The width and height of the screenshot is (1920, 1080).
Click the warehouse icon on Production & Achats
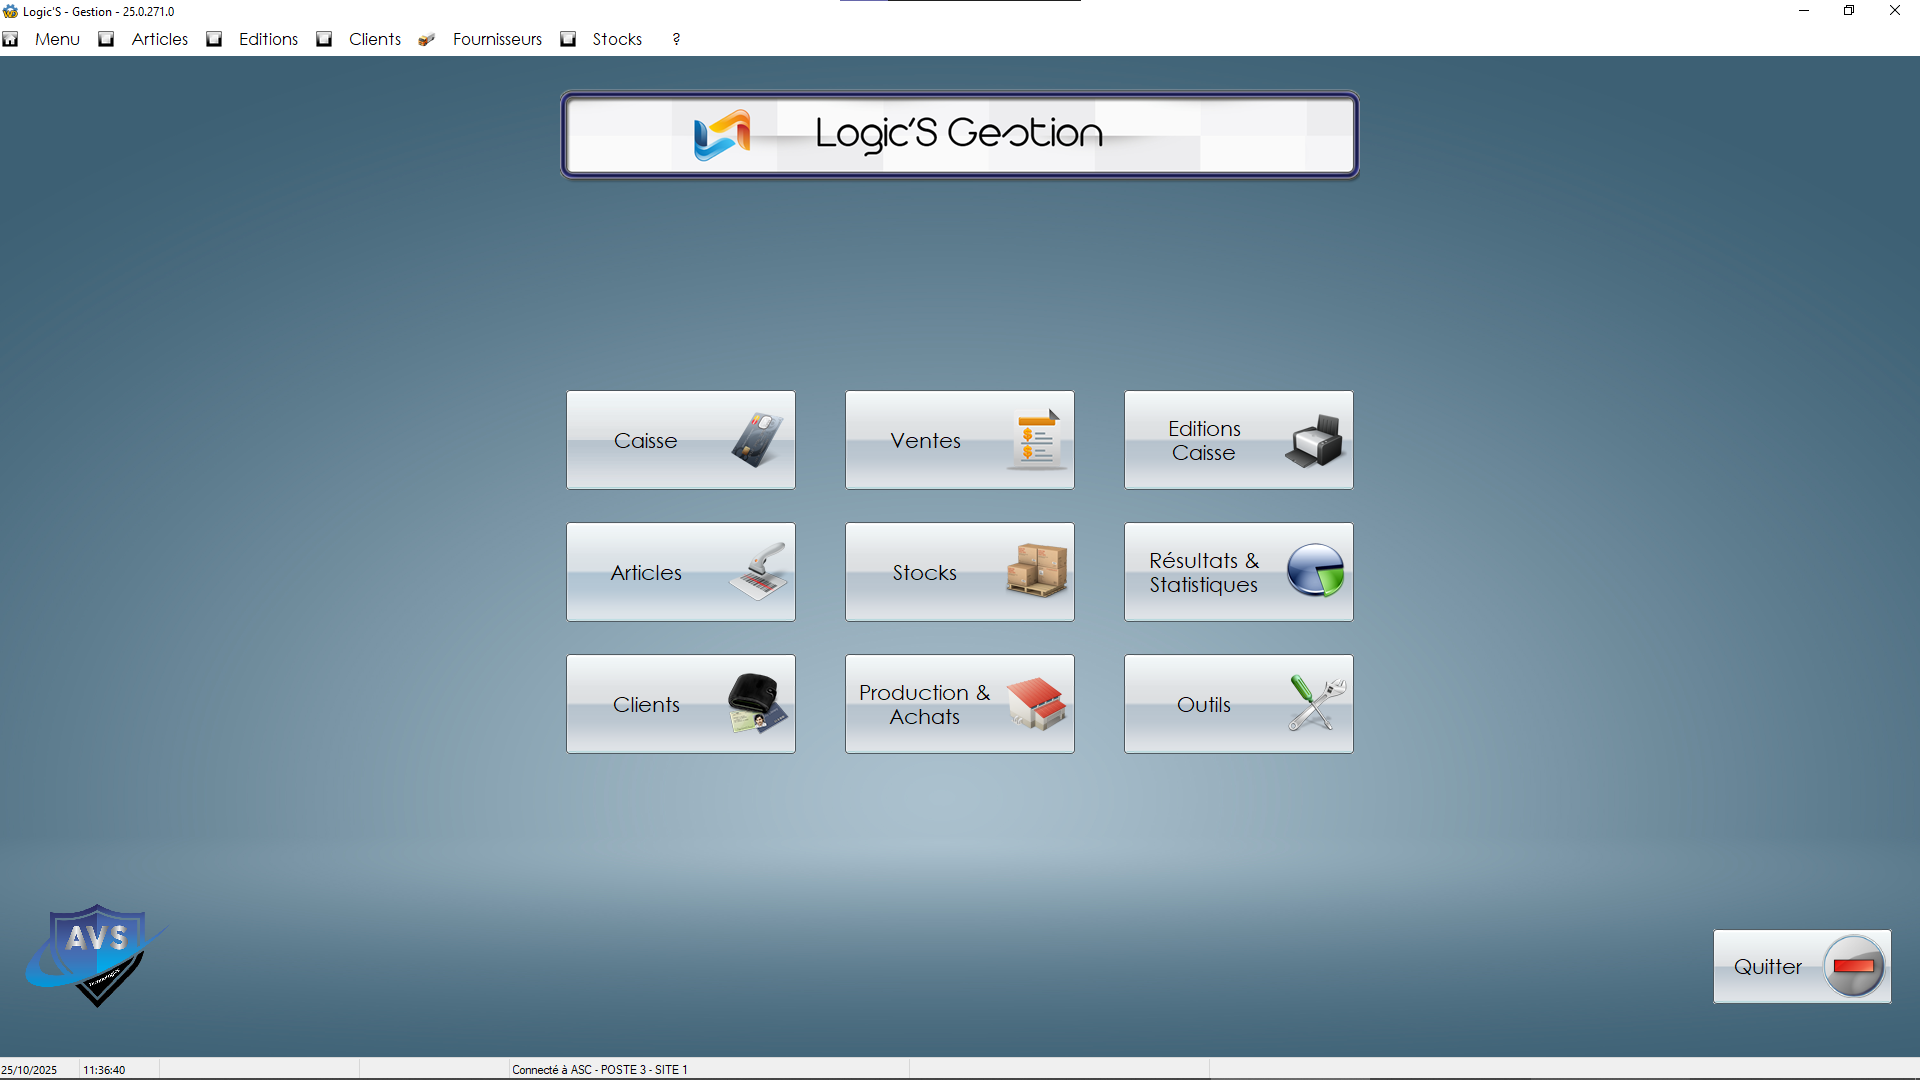(x=1037, y=703)
